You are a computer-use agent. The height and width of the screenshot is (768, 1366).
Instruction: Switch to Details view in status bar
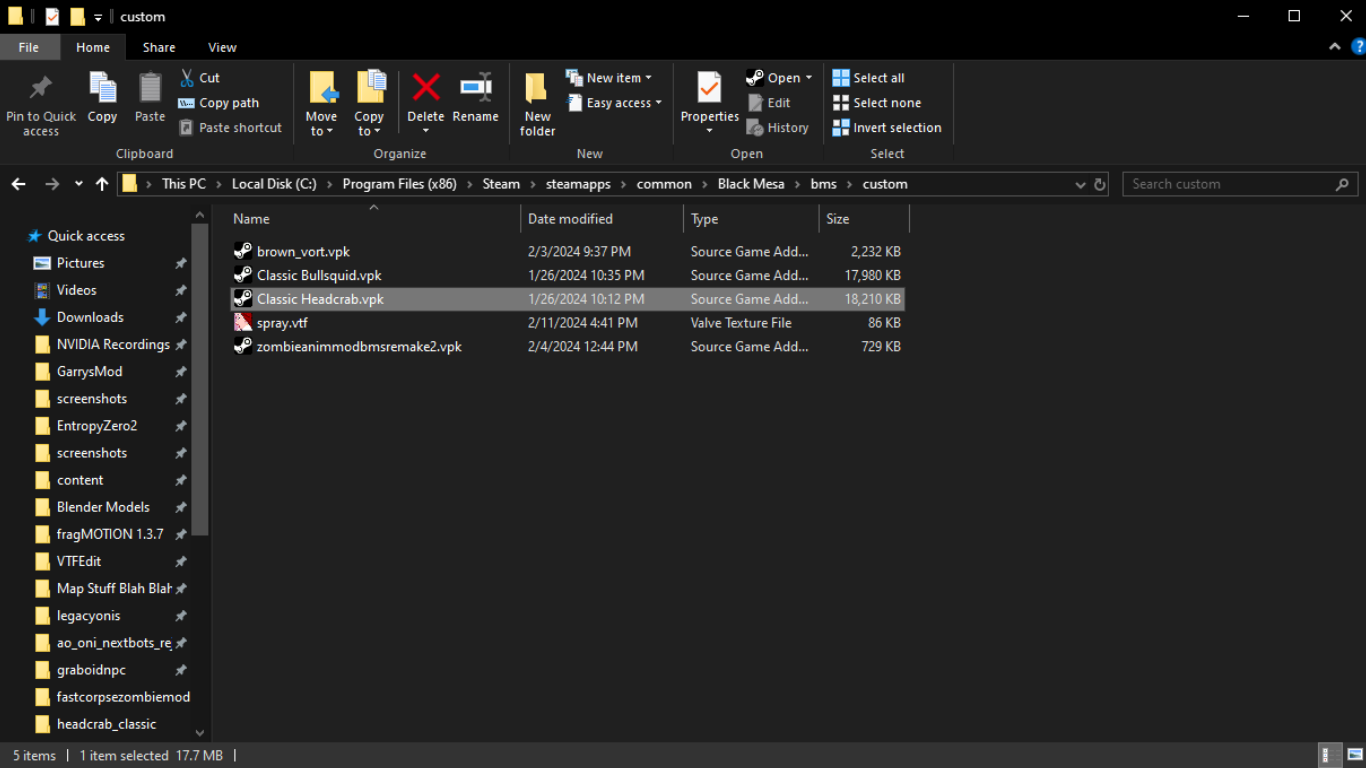click(x=1331, y=756)
